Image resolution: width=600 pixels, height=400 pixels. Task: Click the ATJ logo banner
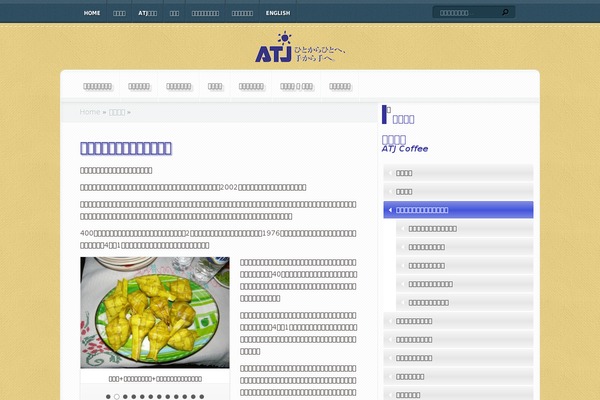point(300,47)
